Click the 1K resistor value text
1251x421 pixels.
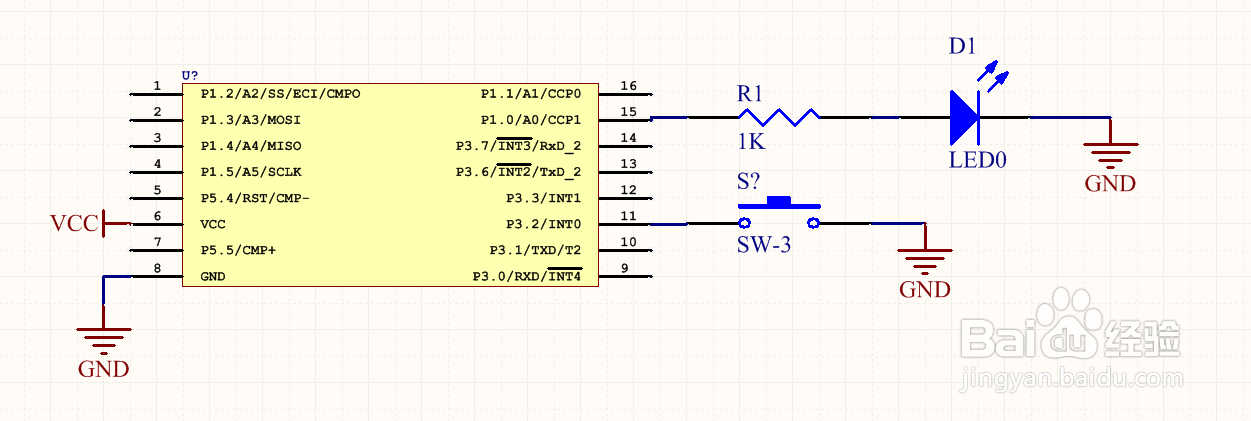750,142
